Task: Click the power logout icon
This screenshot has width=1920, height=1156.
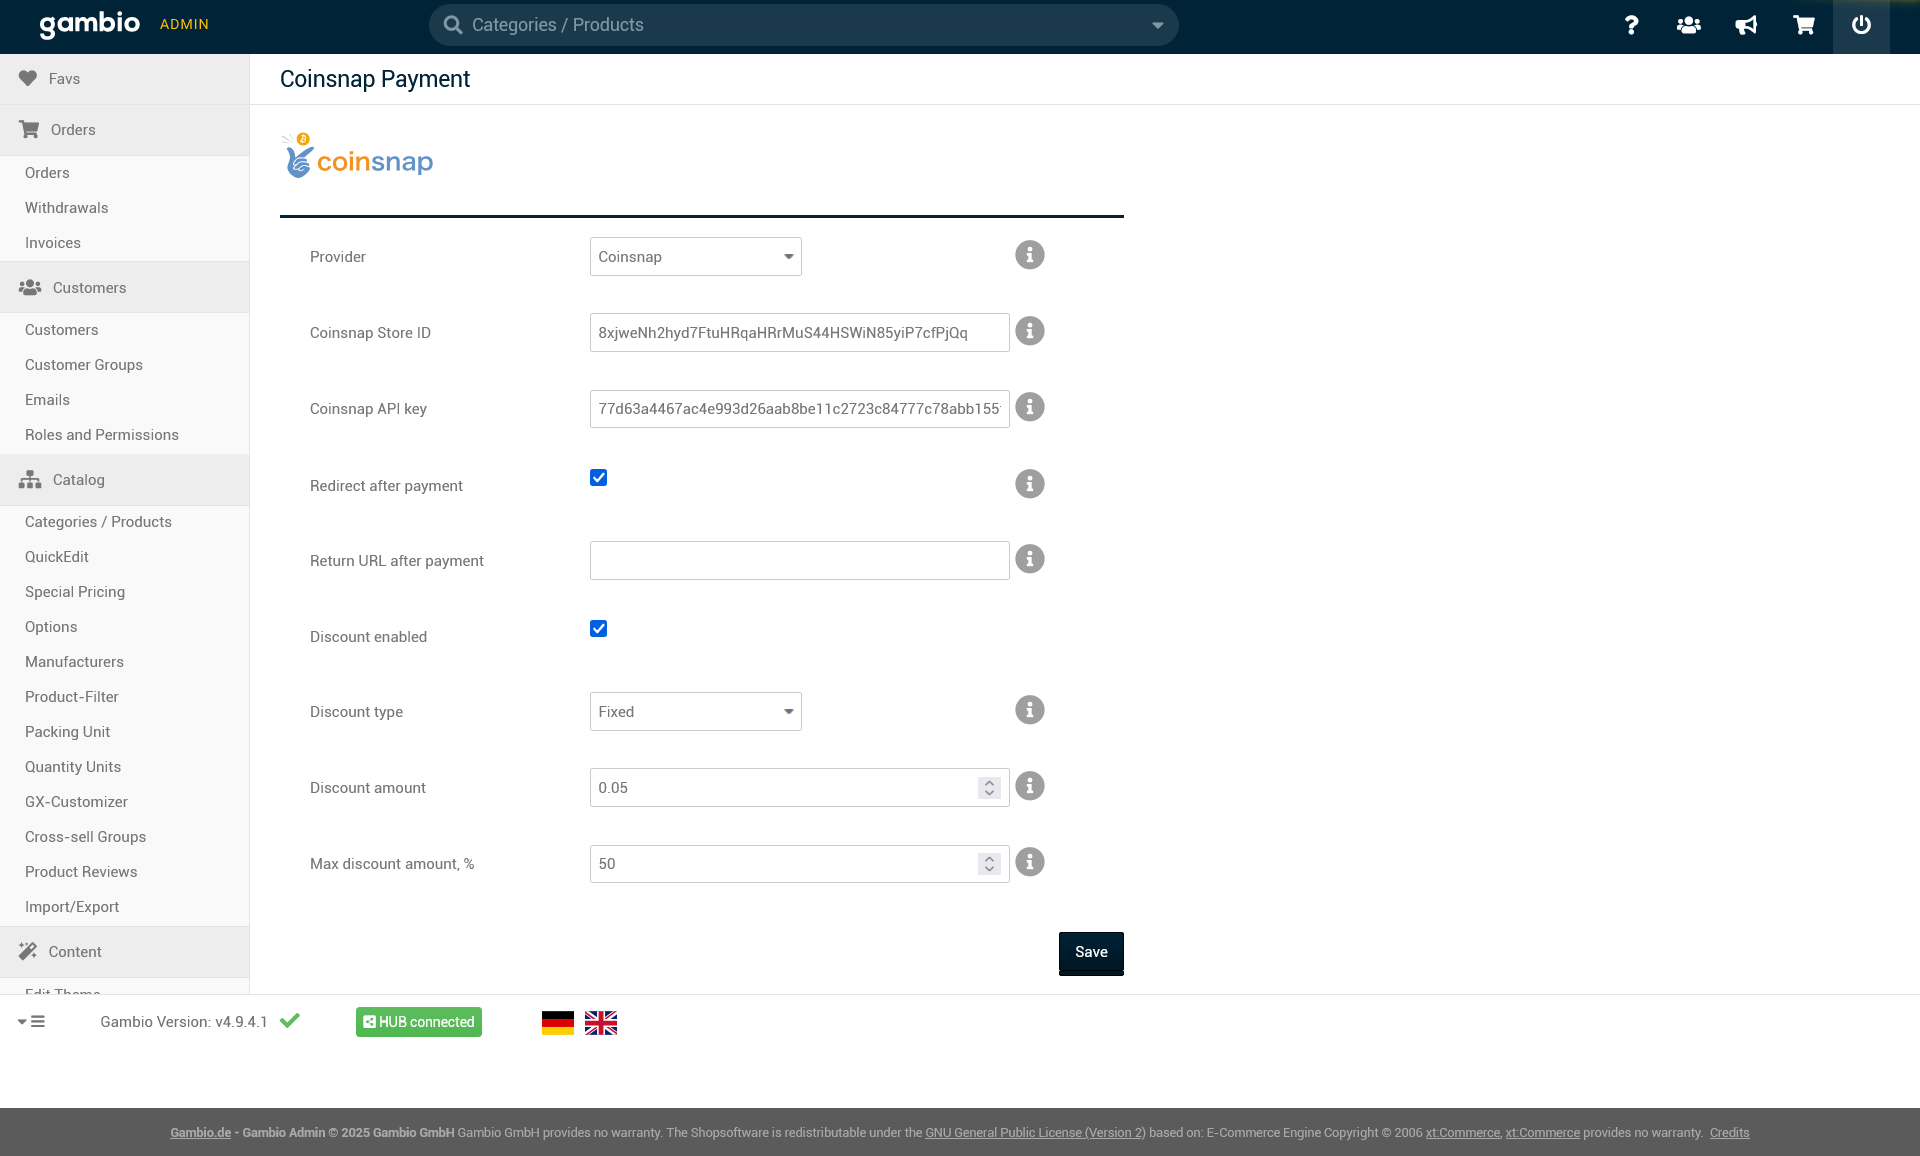Action: pyautogui.click(x=1861, y=25)
